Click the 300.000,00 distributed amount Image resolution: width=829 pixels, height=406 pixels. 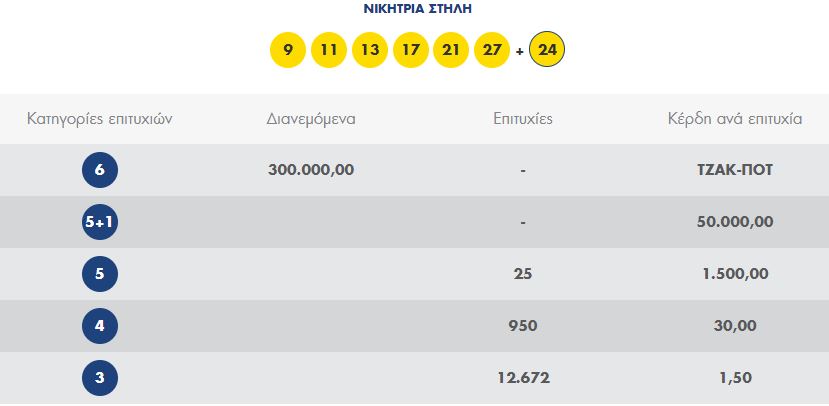[311, 170]
